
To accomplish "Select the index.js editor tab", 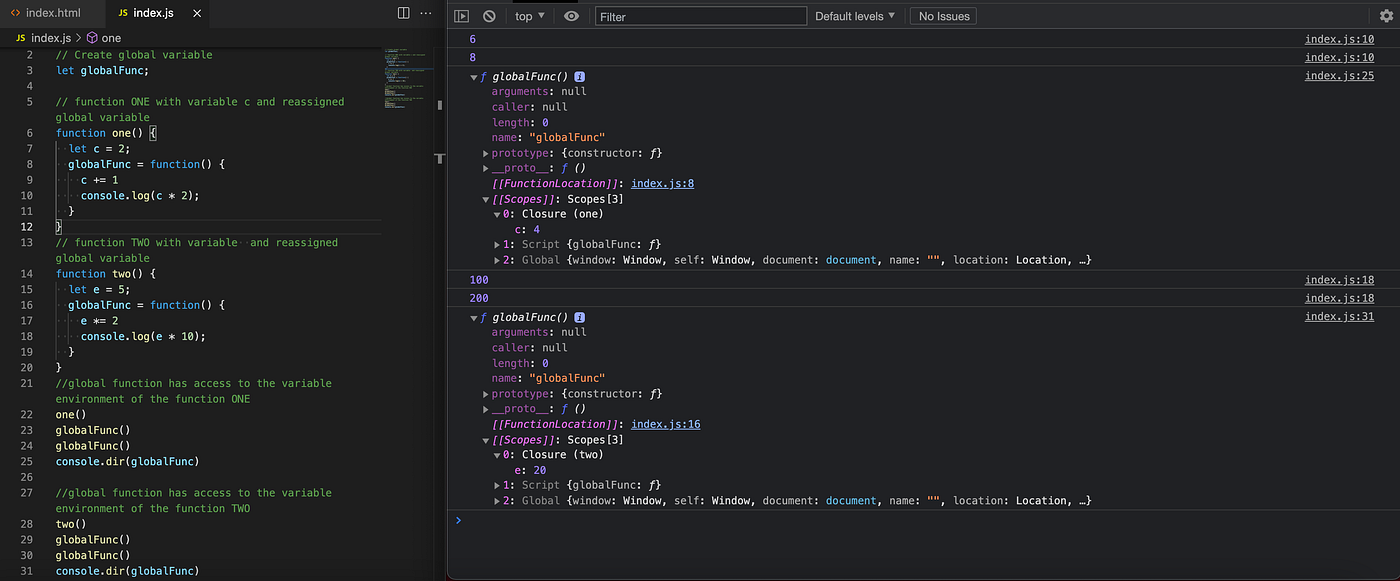I will pyautogui.click(x=149, y=13).
